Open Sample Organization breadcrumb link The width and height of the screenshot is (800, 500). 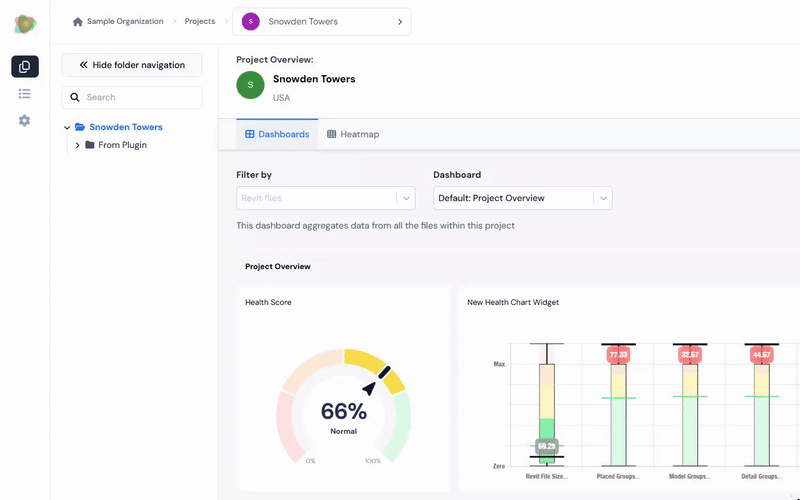(125, 21)
